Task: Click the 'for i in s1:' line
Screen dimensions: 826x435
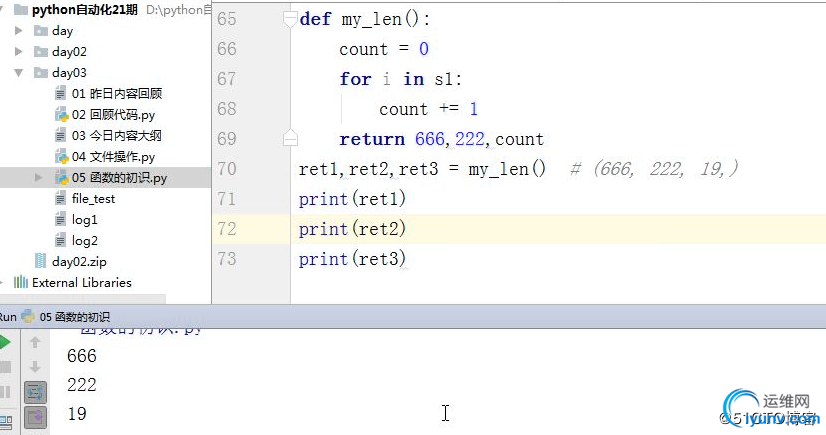Action: 400,79
